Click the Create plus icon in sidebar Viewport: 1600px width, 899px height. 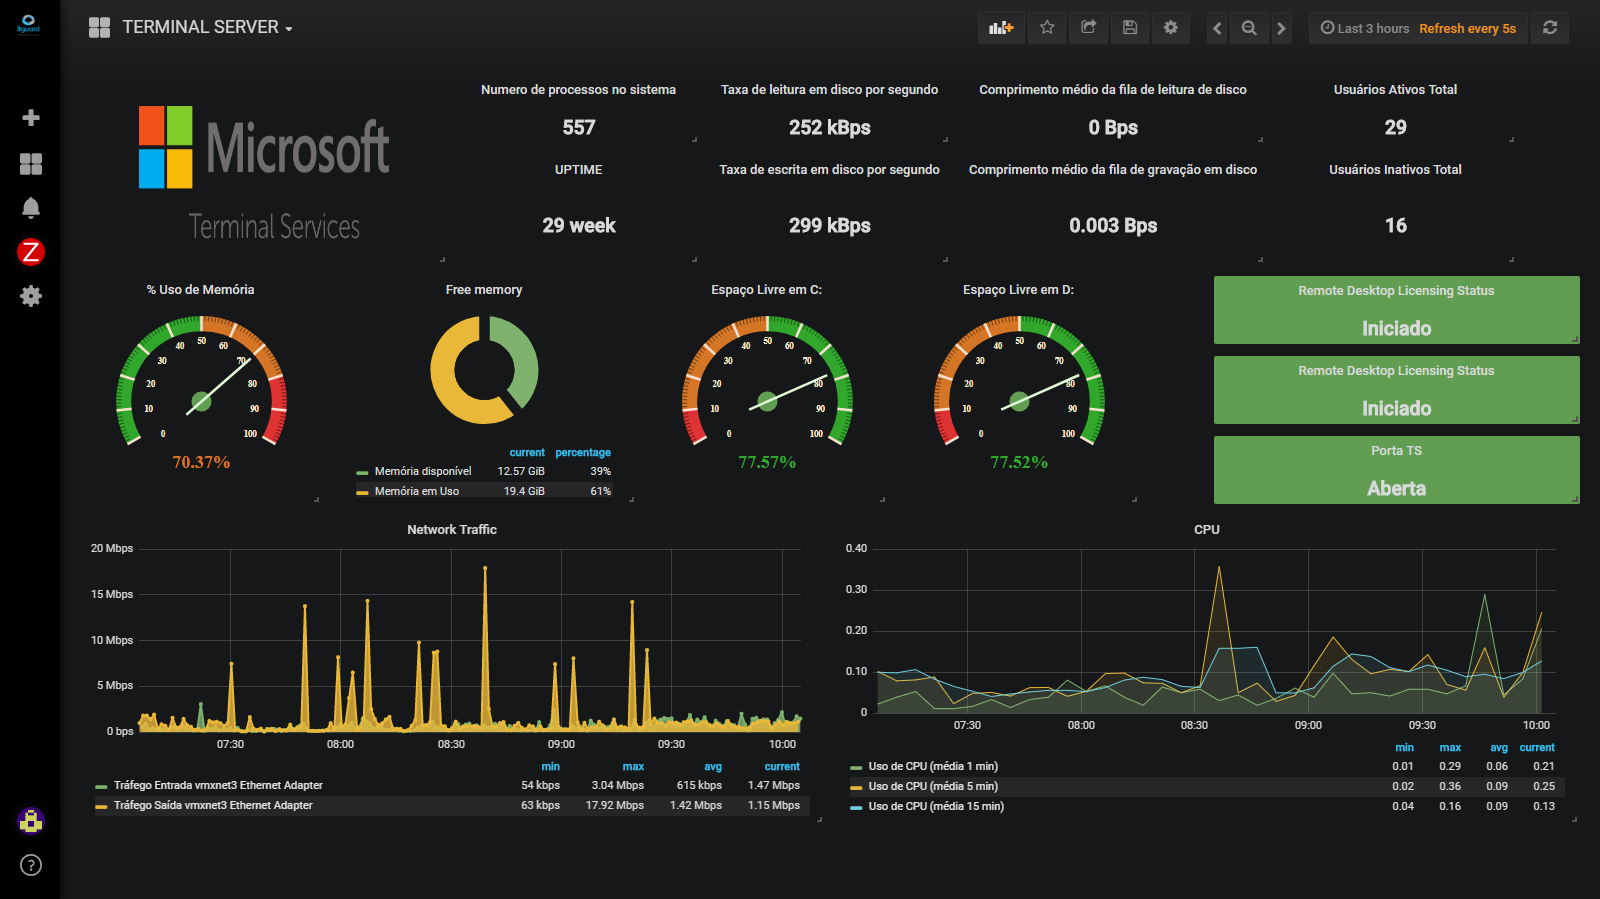pos(31,118)
